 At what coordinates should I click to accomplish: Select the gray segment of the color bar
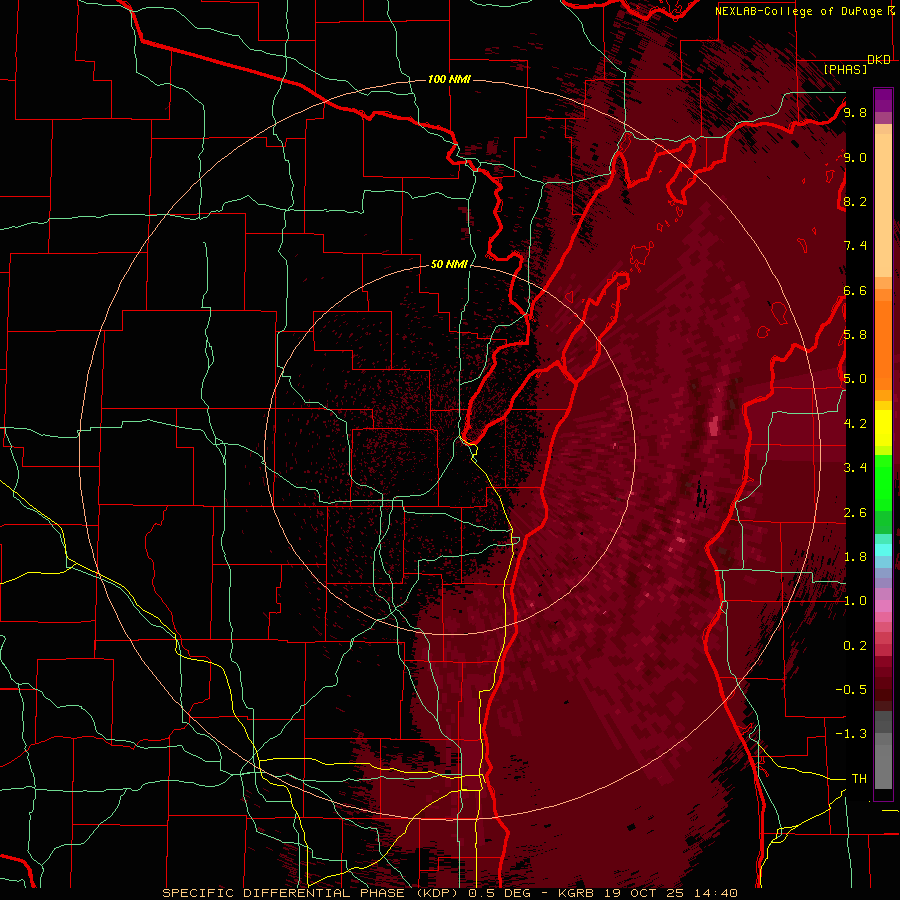coord(883,751)
